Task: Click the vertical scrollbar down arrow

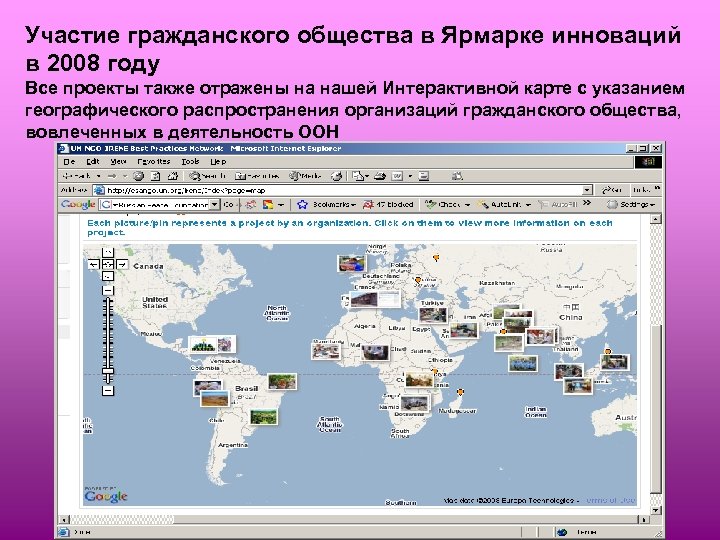Action: (x=656, y=510)
